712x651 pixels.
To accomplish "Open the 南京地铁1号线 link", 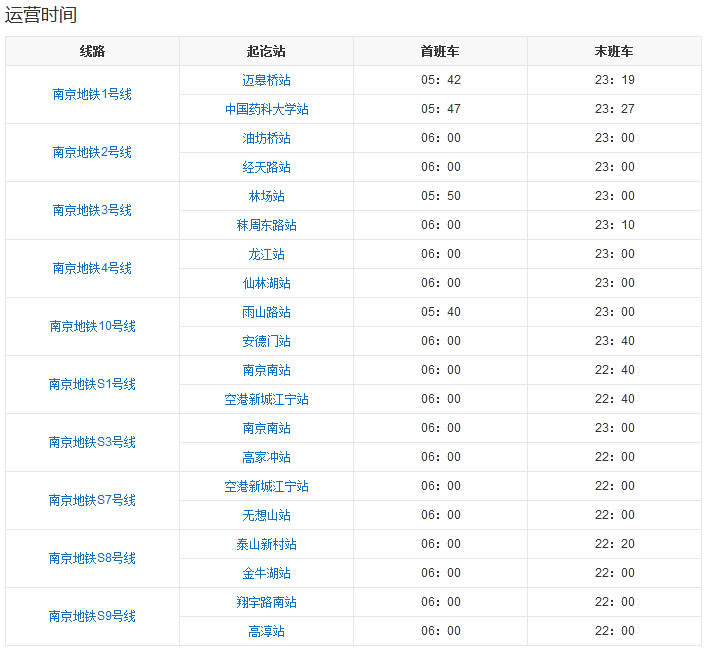I will (x=92, y=94).
